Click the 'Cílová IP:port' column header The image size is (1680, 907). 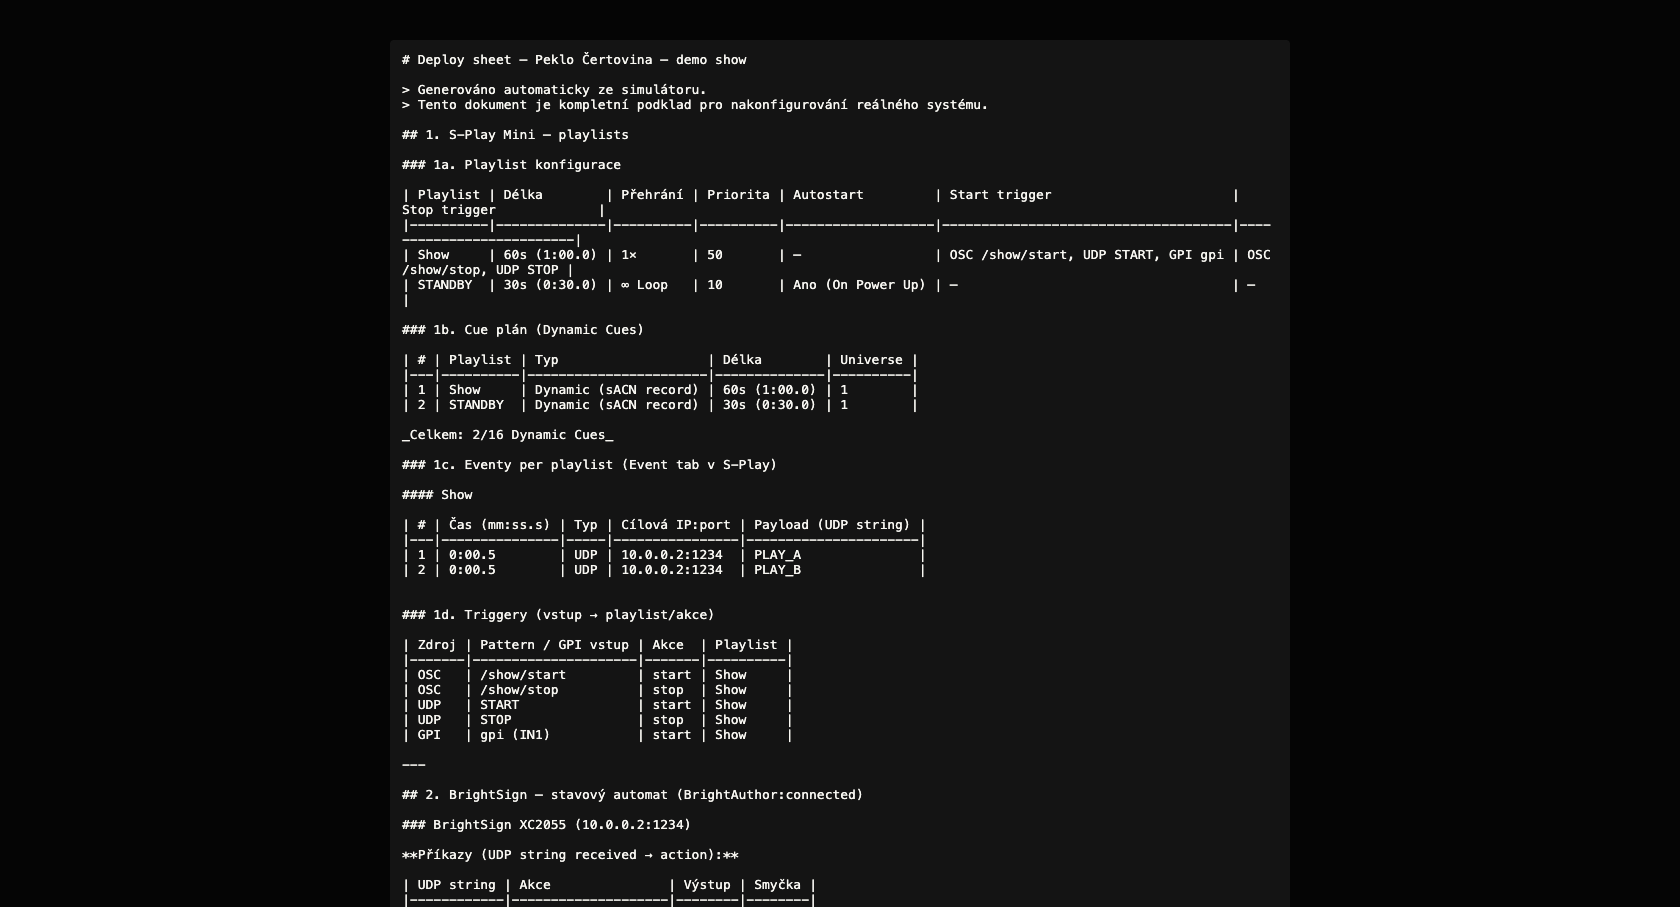click(x=675, y=525)
